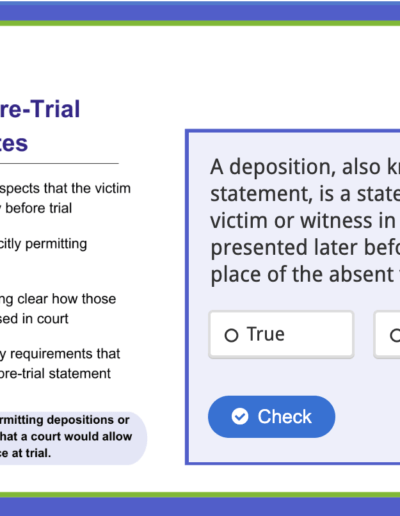
Task: Click the blue header bar at top
Action: tap(200, 11)
